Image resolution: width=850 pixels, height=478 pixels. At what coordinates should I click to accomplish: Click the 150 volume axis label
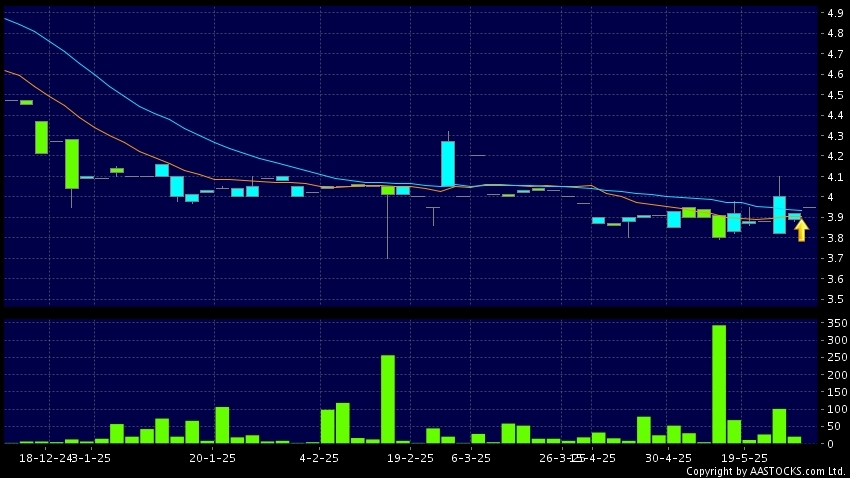point(837,392)
